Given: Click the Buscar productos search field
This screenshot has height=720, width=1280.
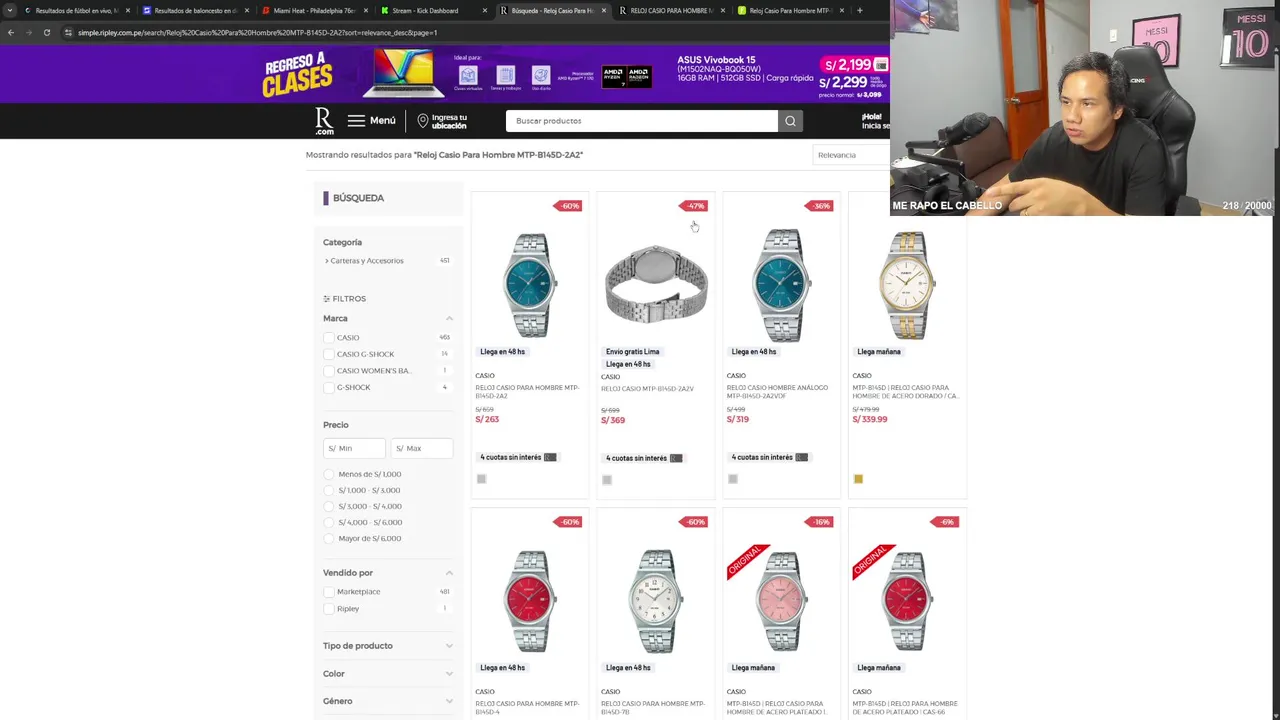Looking at the screenshot, I should [641, 121].
